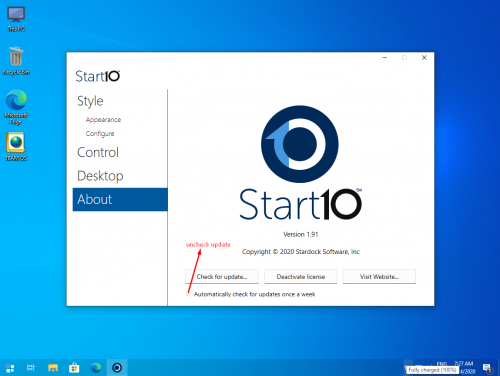The width and height of the screenshot is (500, 376).
Task: Go to Appearance settings
Action: [x=103, y=120]
